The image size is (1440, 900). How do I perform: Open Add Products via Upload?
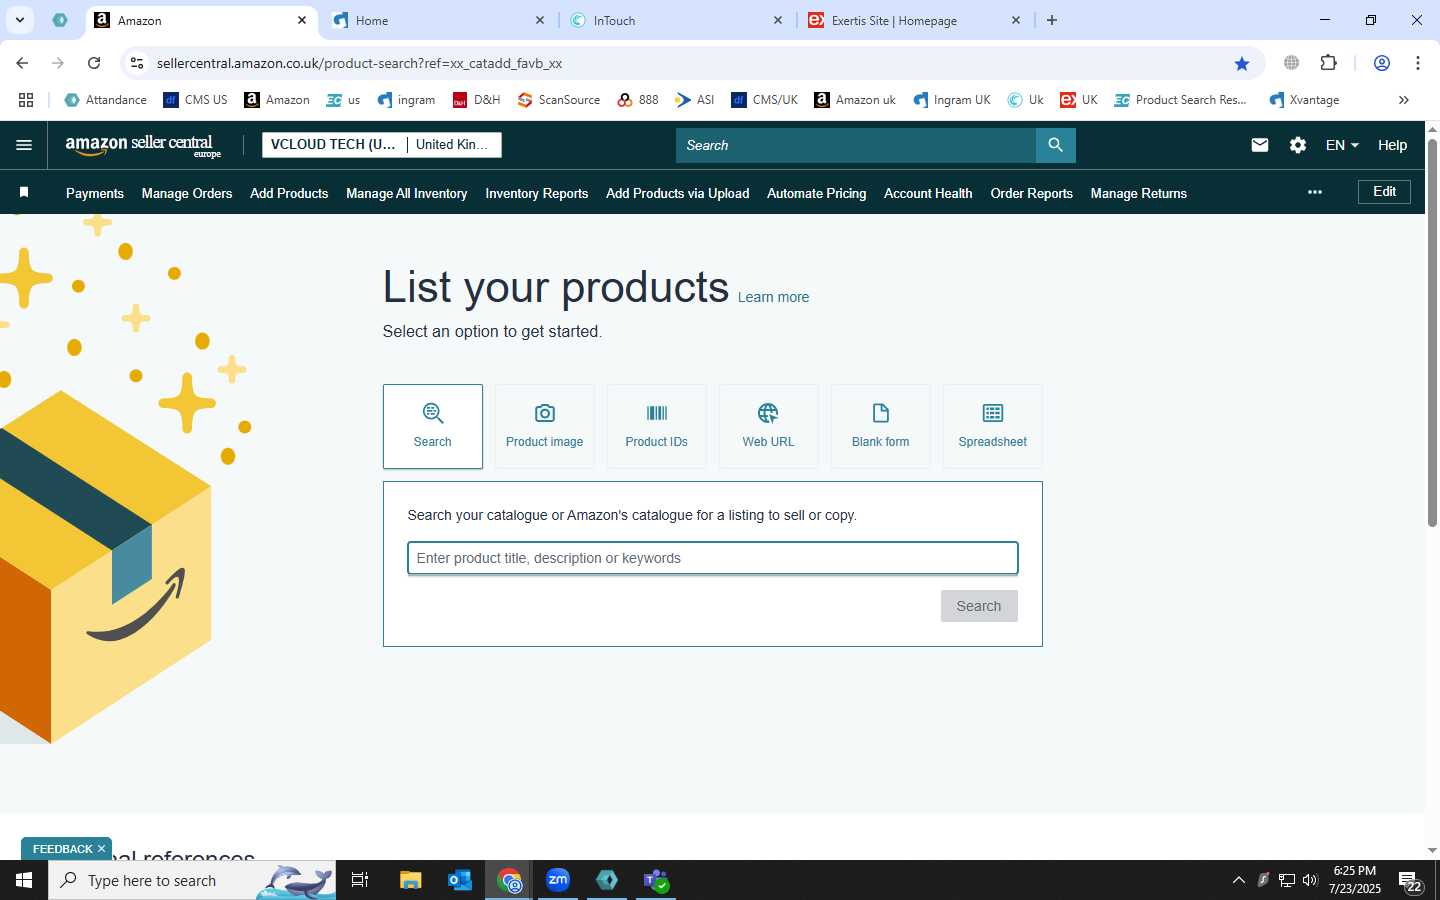678,193
